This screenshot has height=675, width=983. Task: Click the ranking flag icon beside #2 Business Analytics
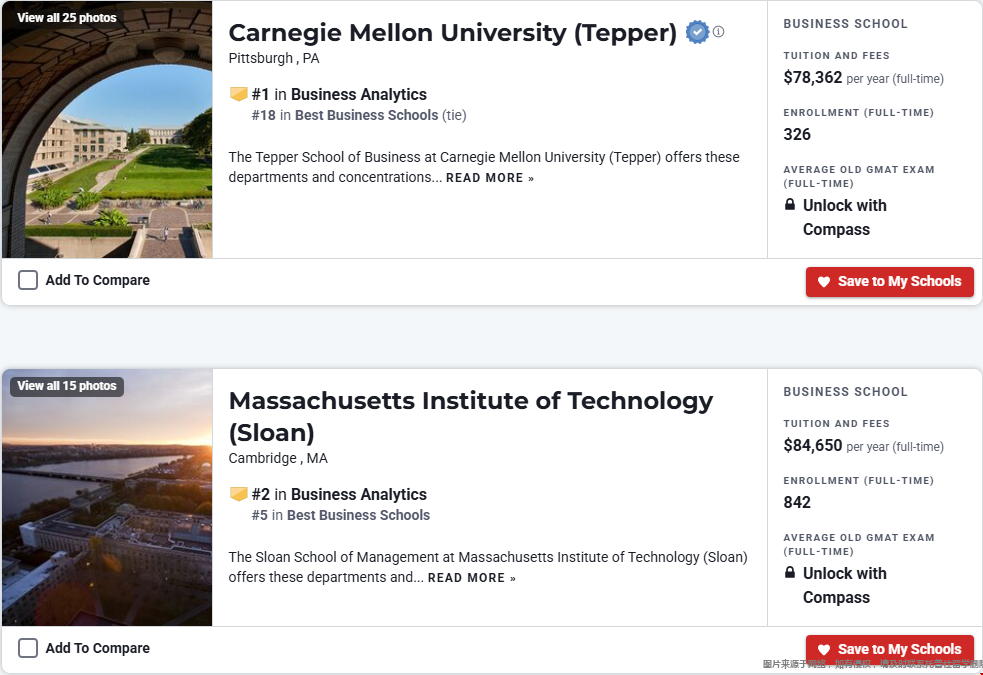pos(238,494)
